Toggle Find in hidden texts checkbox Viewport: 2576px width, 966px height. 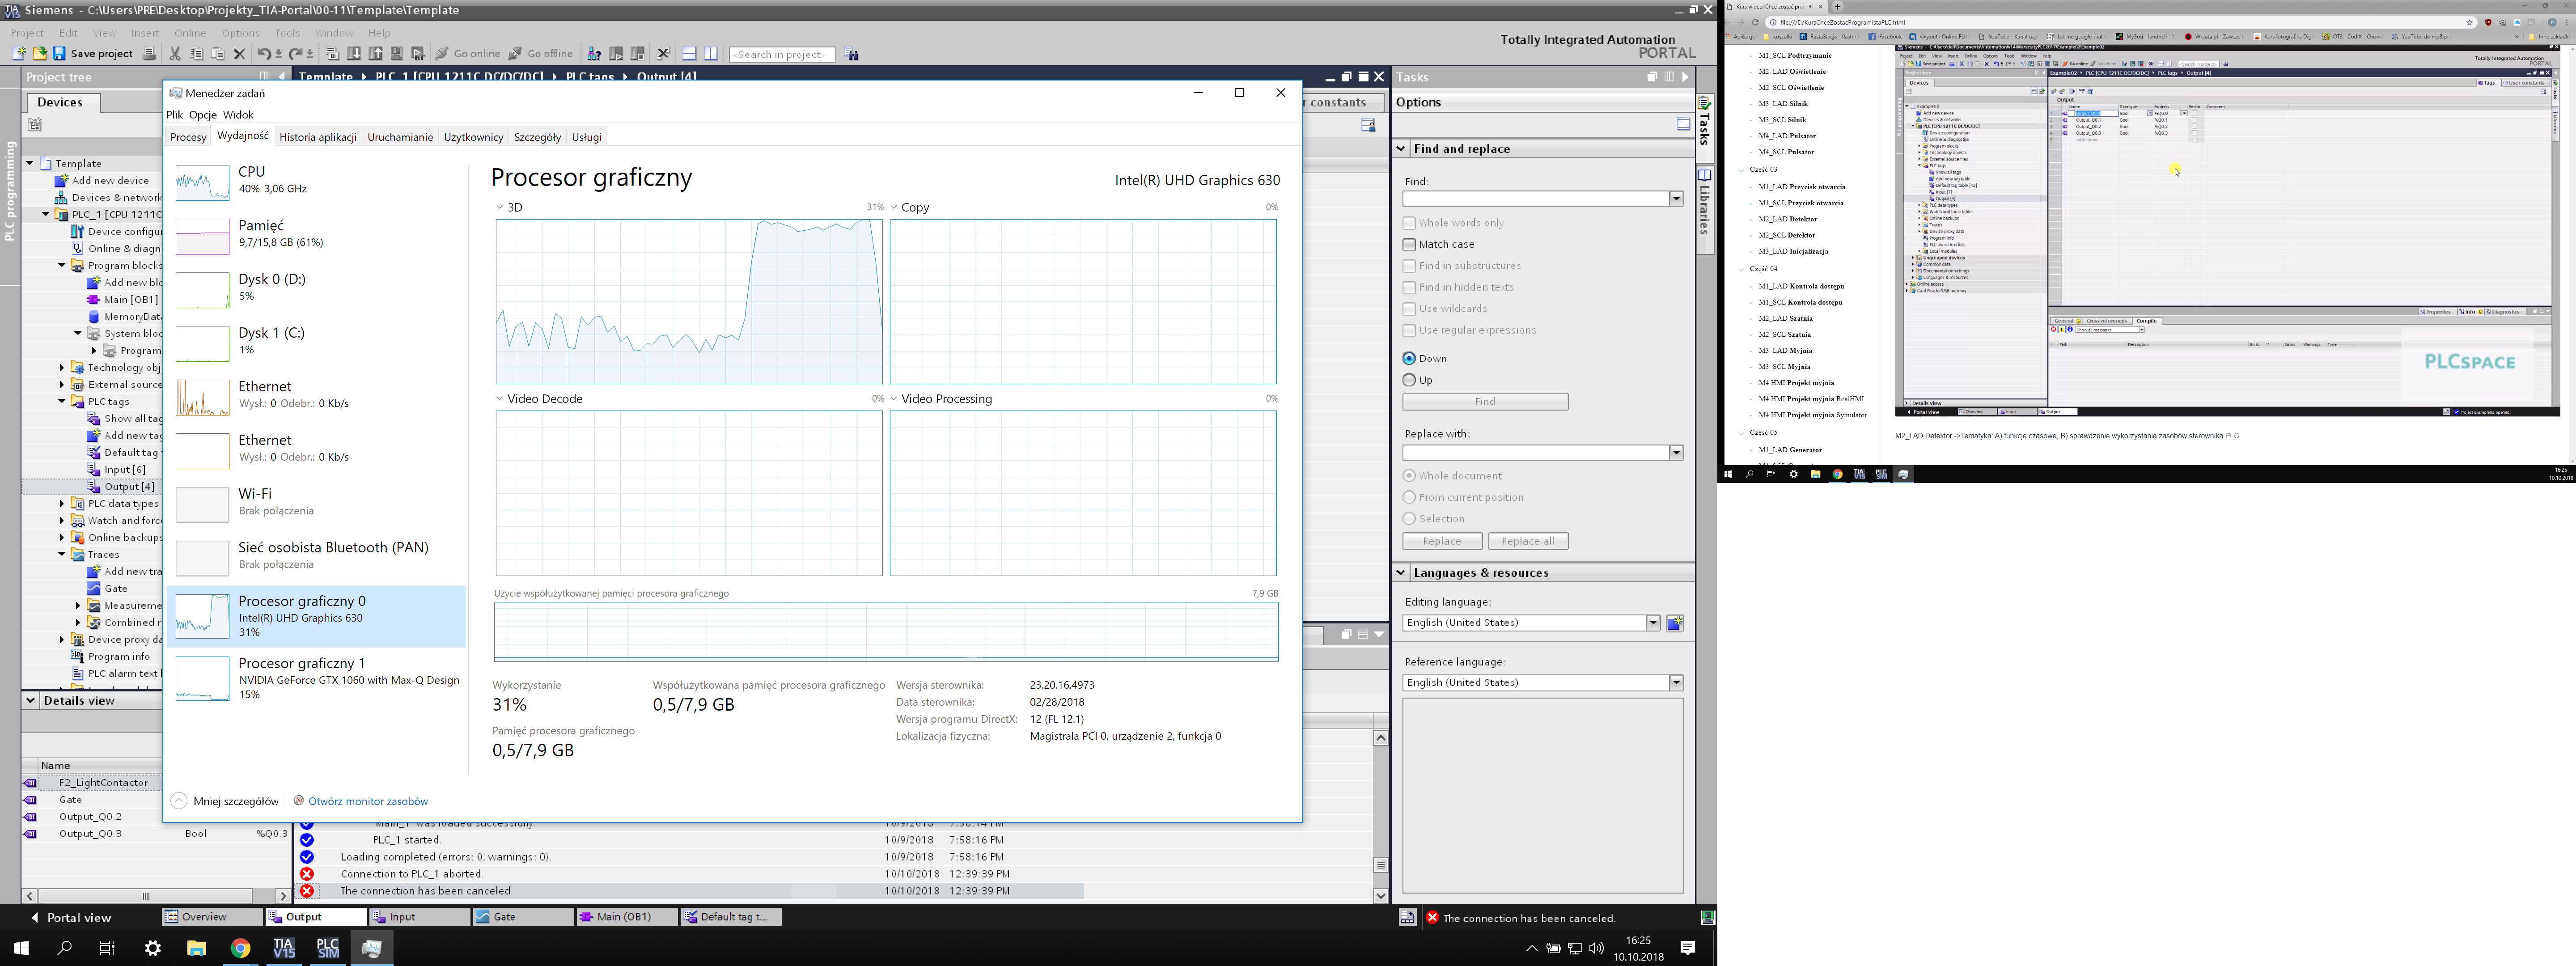coord(1409,287)
